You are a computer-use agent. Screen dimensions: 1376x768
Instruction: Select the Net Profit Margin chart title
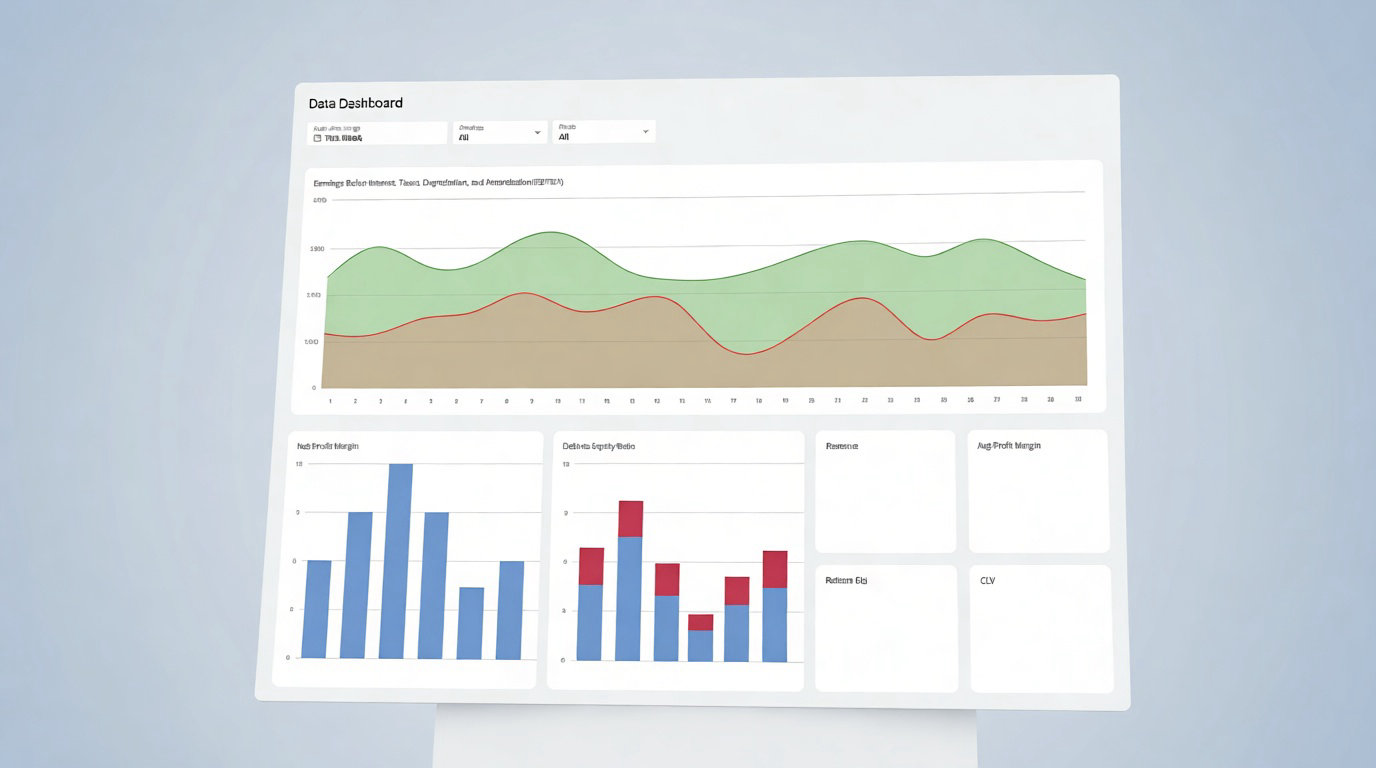(x=327, y=446)
